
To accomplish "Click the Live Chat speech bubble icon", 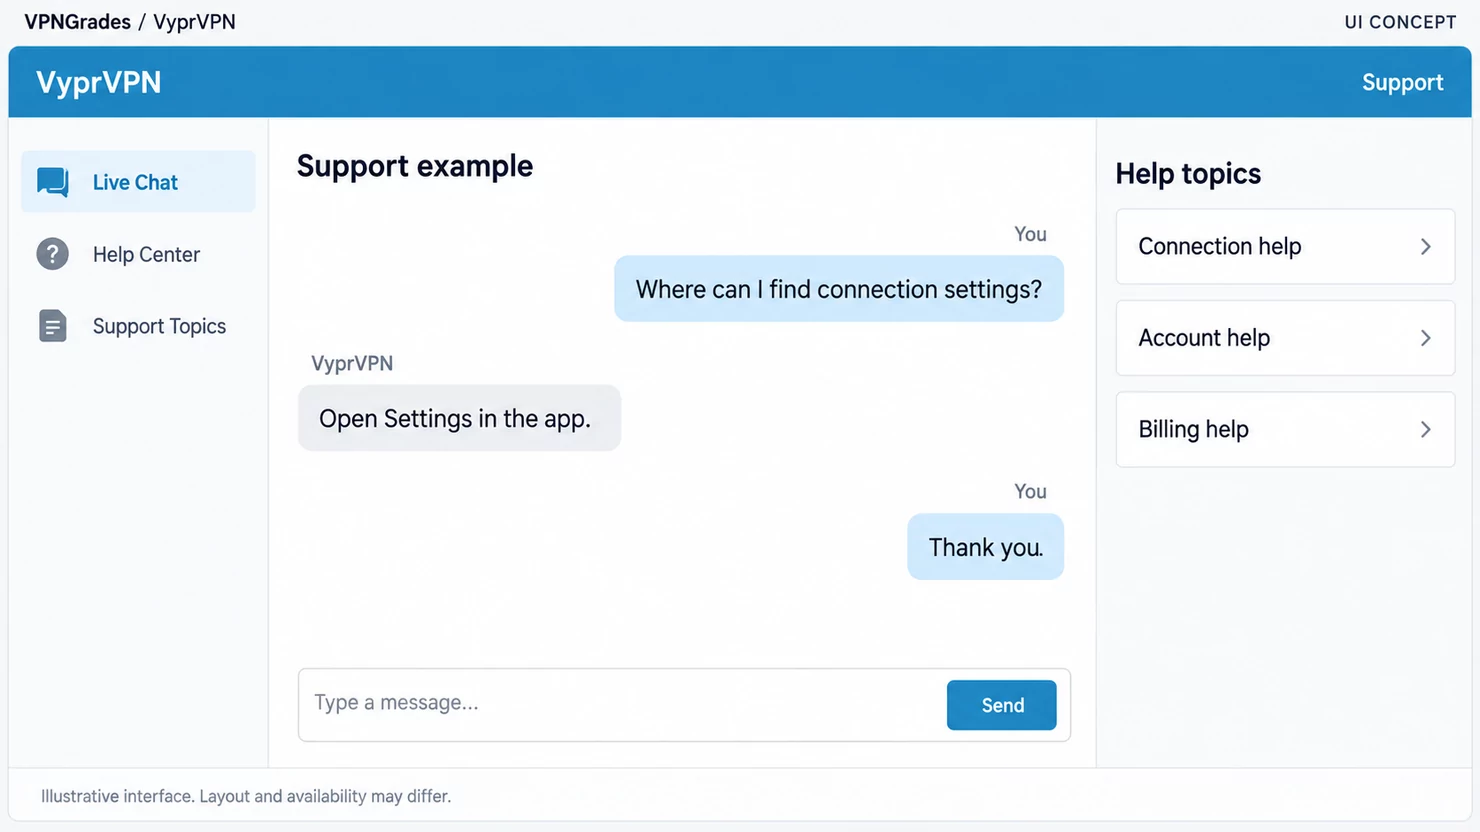I will point(53,182).
